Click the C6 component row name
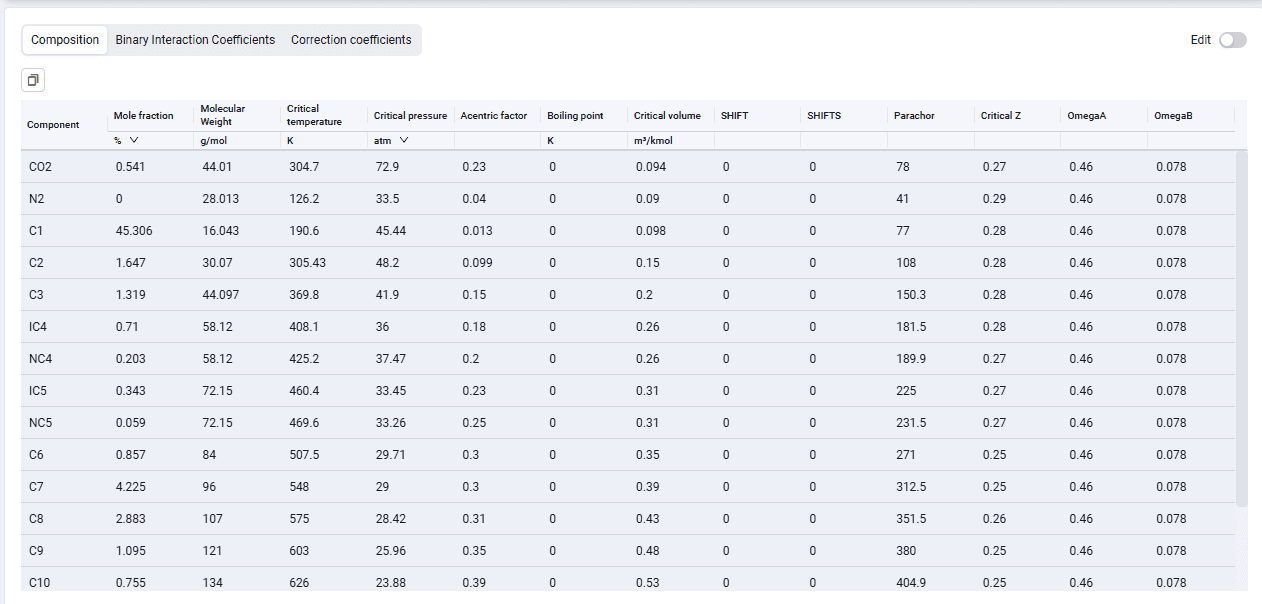The image size is (1262, 604). point(37,455)
